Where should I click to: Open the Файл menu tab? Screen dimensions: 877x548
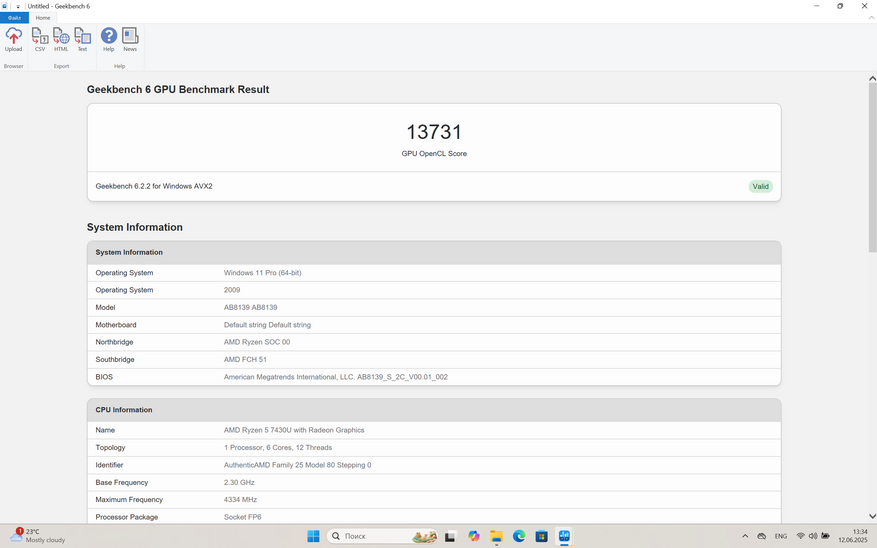(x=14, y=18)
